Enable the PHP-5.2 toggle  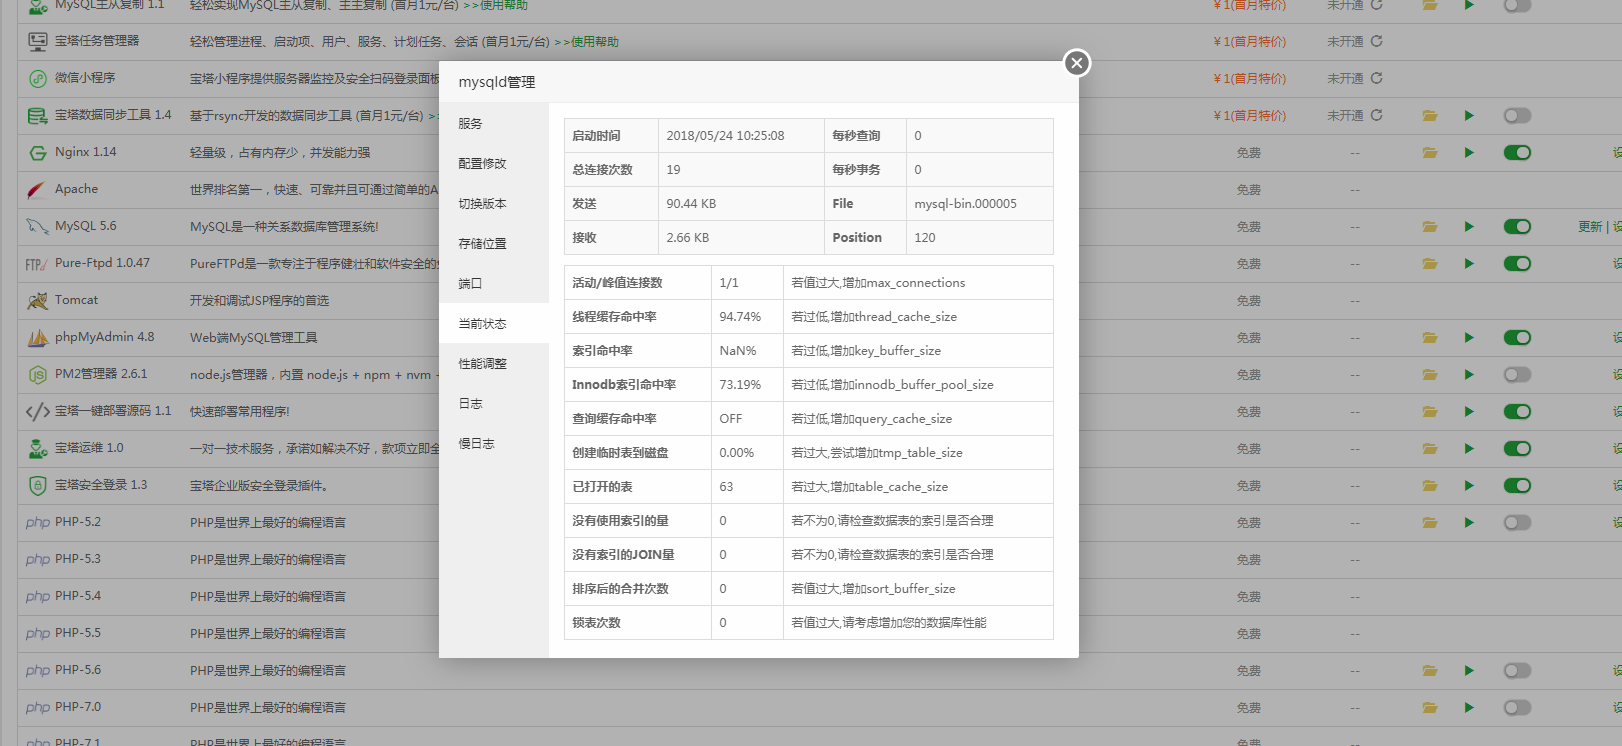(1517, 523)
